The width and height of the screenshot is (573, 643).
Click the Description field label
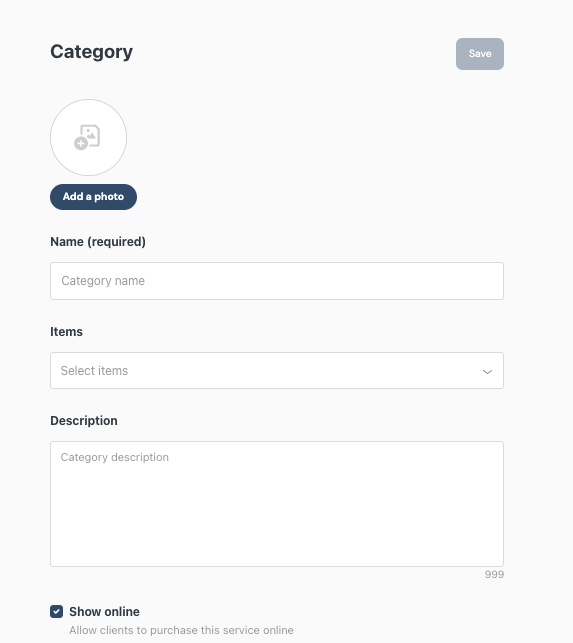coord(84,421)
